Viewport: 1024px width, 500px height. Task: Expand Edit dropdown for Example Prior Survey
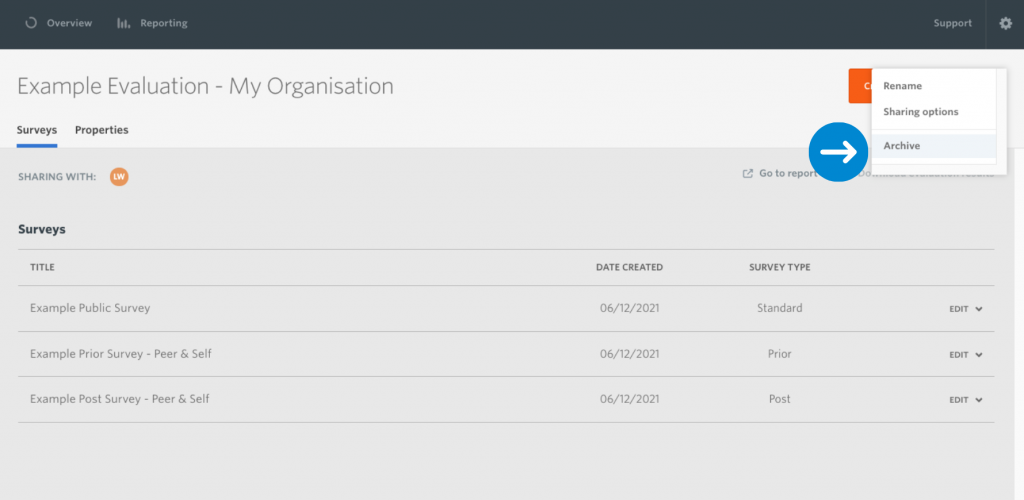(x=966, y=354)
